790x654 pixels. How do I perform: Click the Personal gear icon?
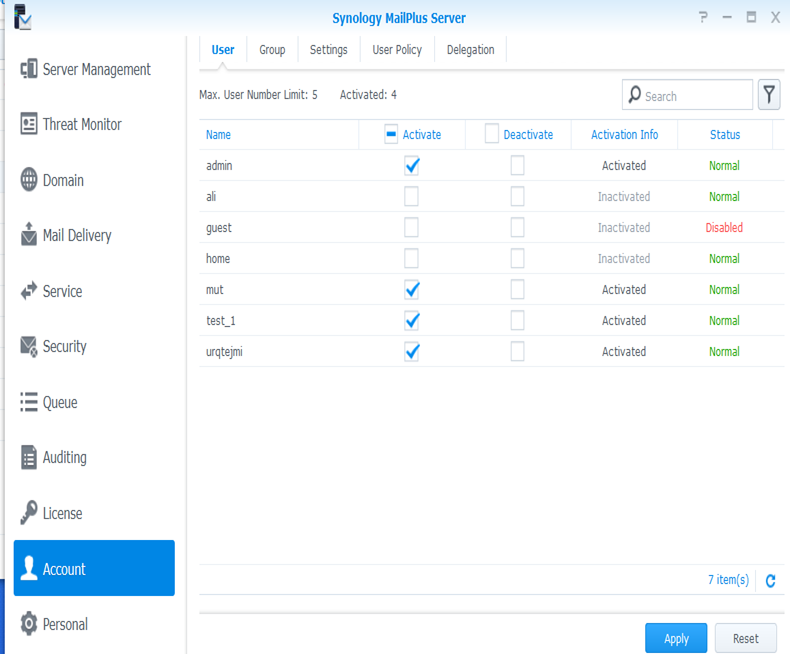point(29,624)
